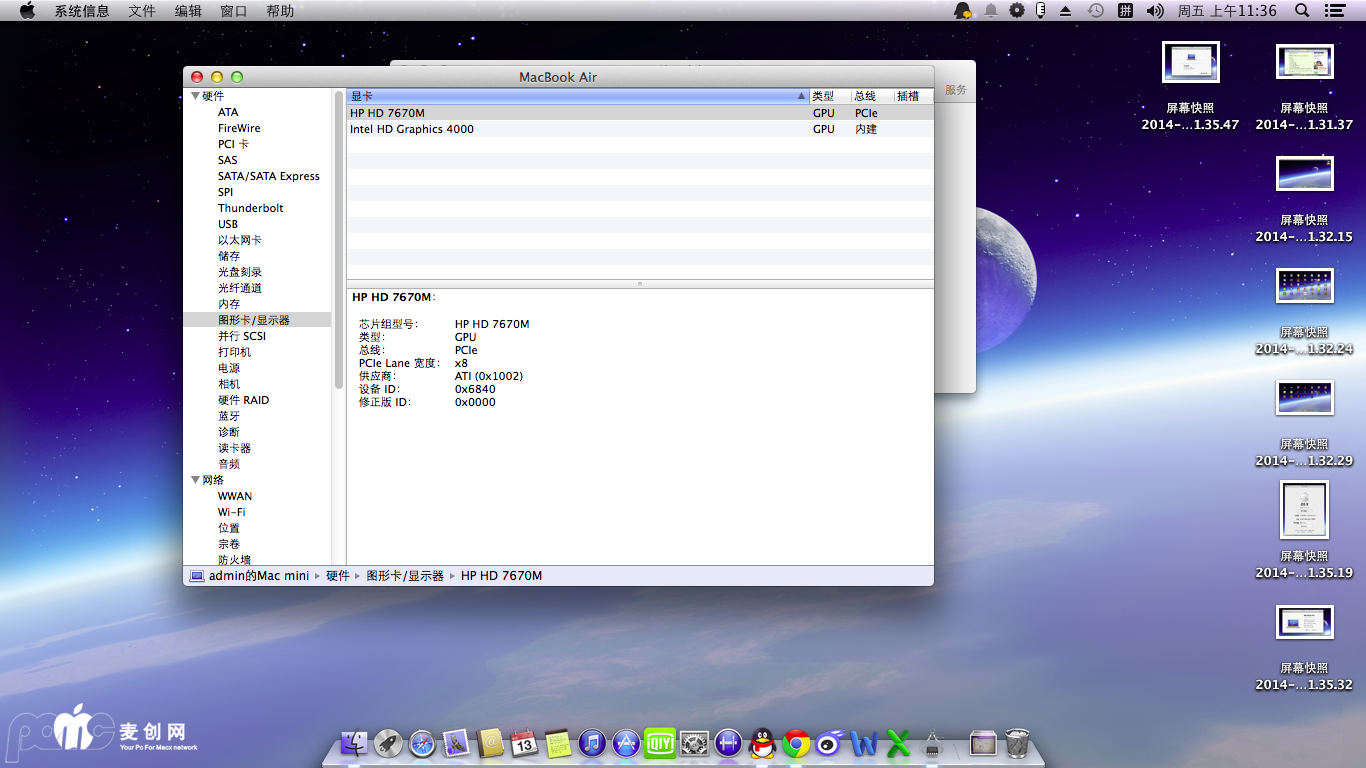Sort list by the 显卡 column header
Image resolution: width=1366 pixels, height=768 pixels.
[x=575, y=96]
